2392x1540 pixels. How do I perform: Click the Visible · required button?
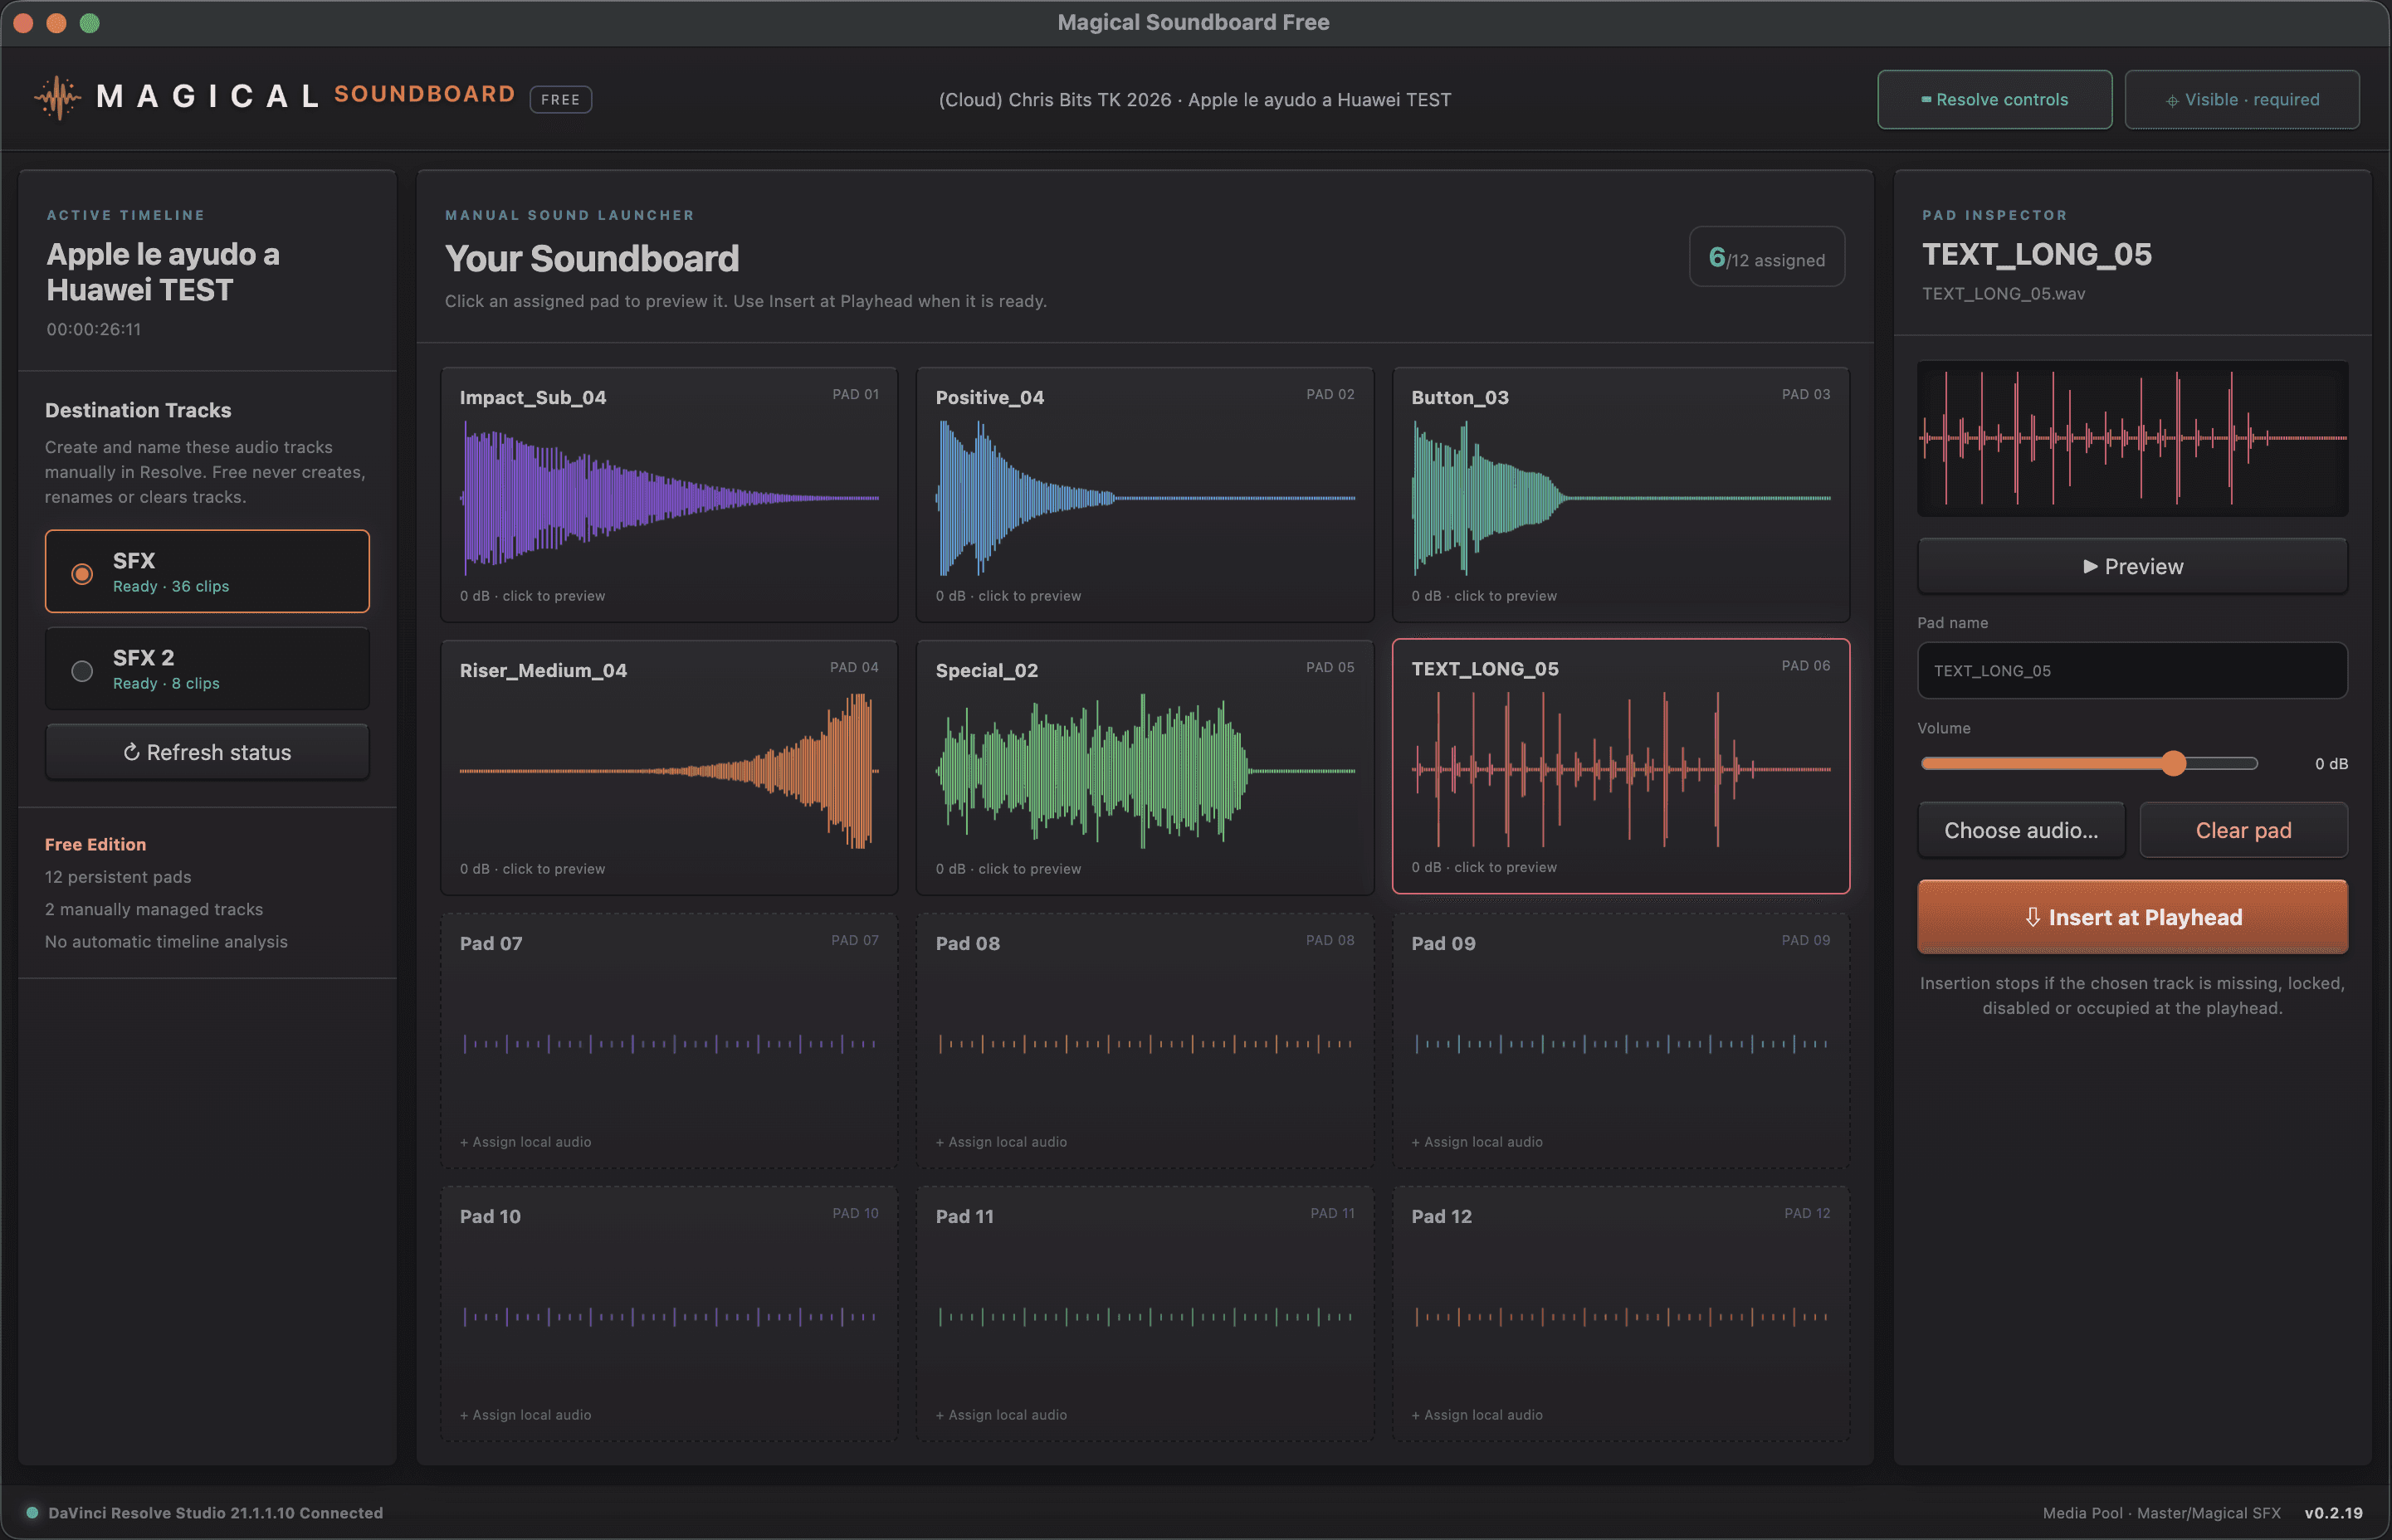2241,99
